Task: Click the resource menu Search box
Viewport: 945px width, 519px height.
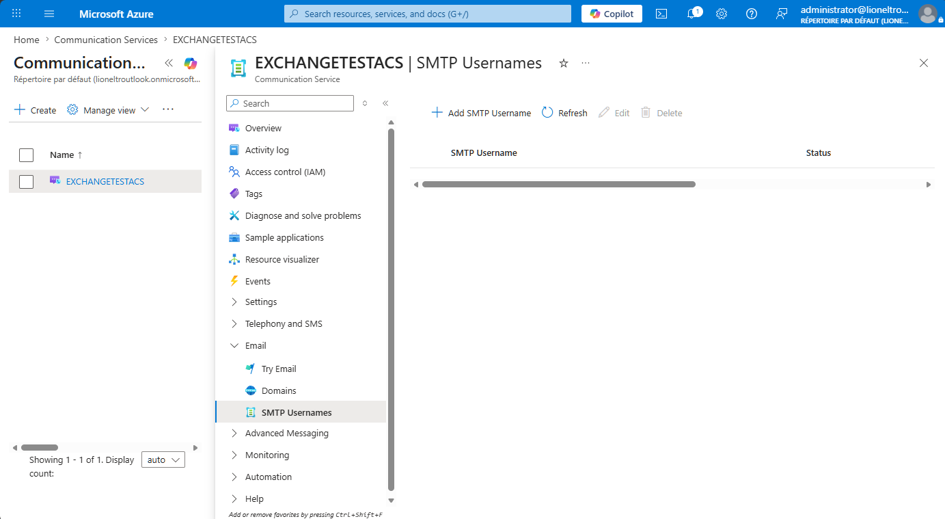Action: [290, 103]
